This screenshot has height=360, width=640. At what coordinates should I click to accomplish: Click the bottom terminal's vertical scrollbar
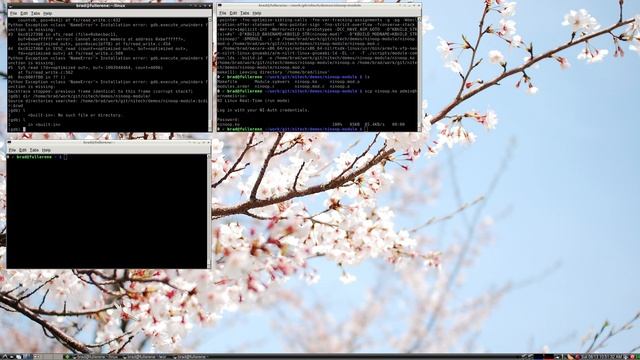pos(209,211)
